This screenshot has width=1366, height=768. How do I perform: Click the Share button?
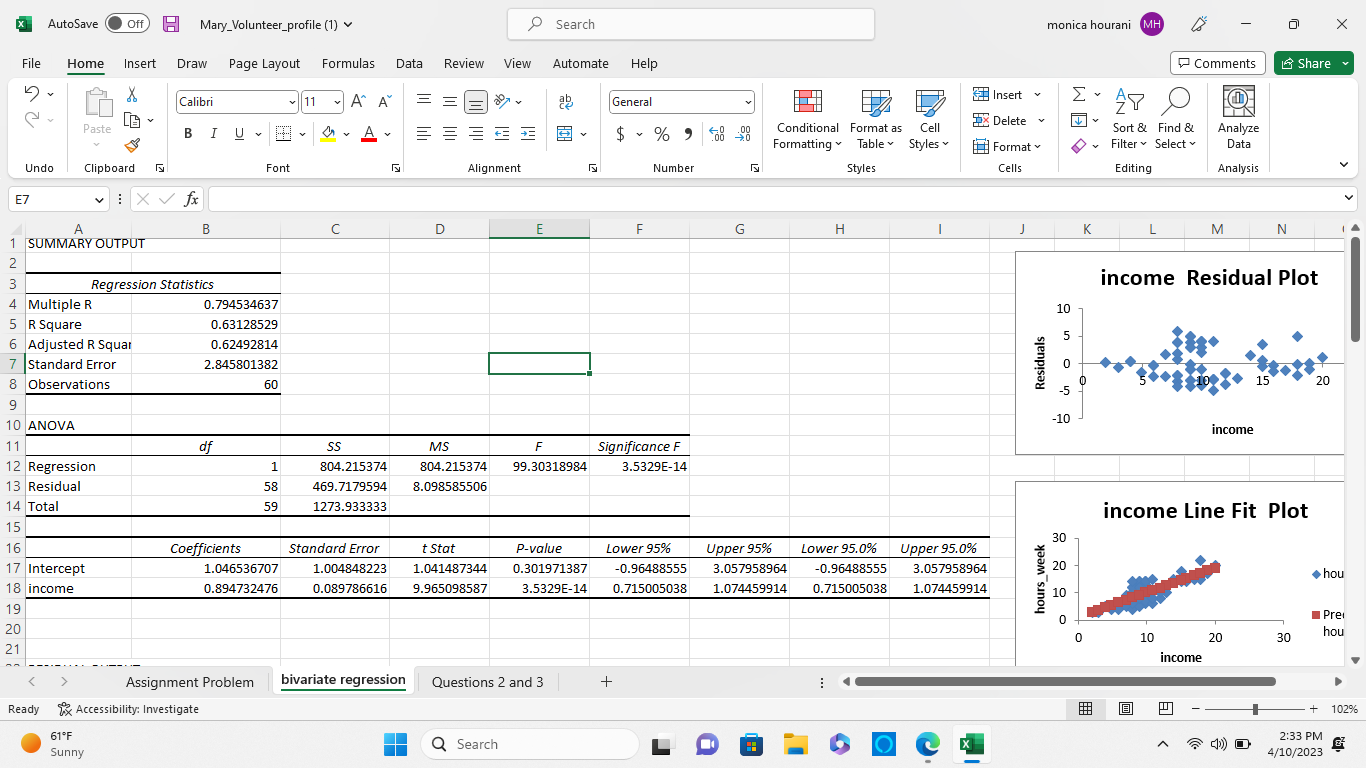(x=1313, y=63)
